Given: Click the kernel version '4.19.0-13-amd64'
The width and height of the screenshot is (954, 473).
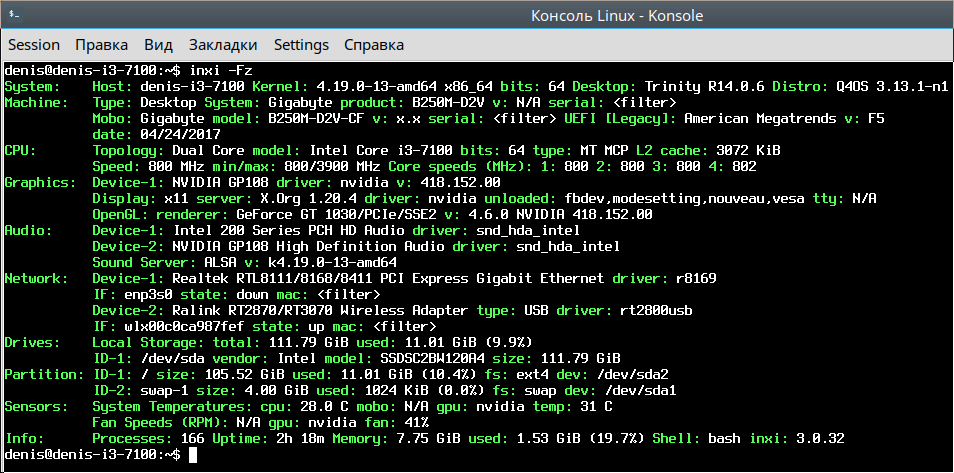Looking at the screenshot, I should 376,86.
